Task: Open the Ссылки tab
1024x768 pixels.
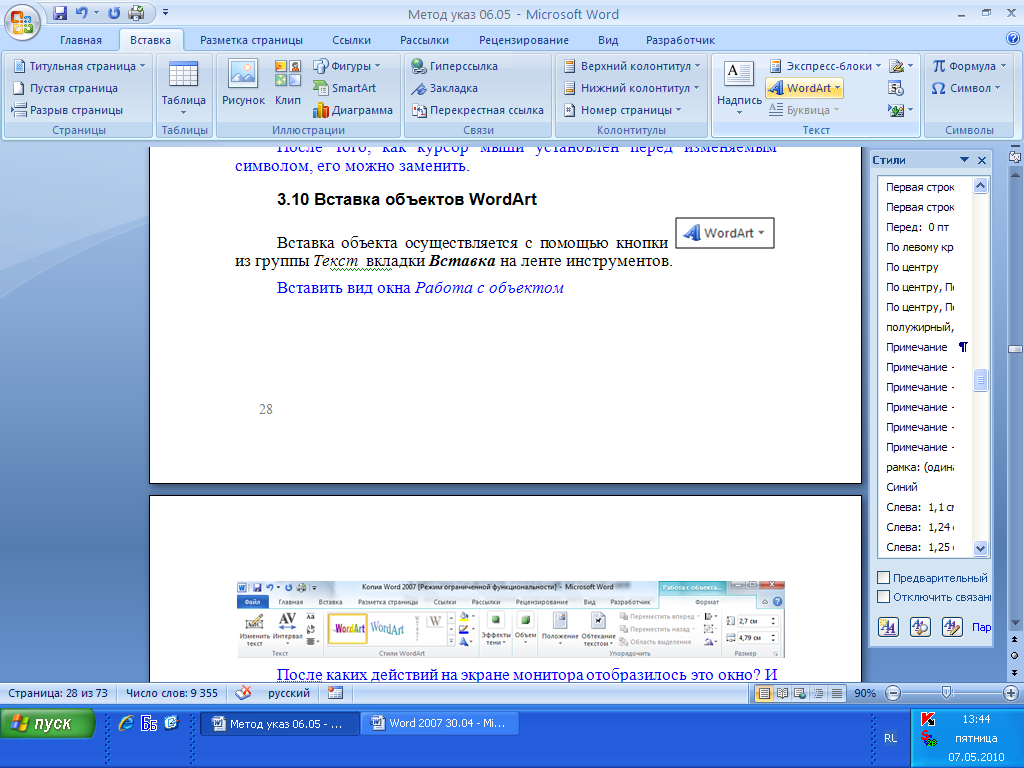Action: [x=351, y=40]
